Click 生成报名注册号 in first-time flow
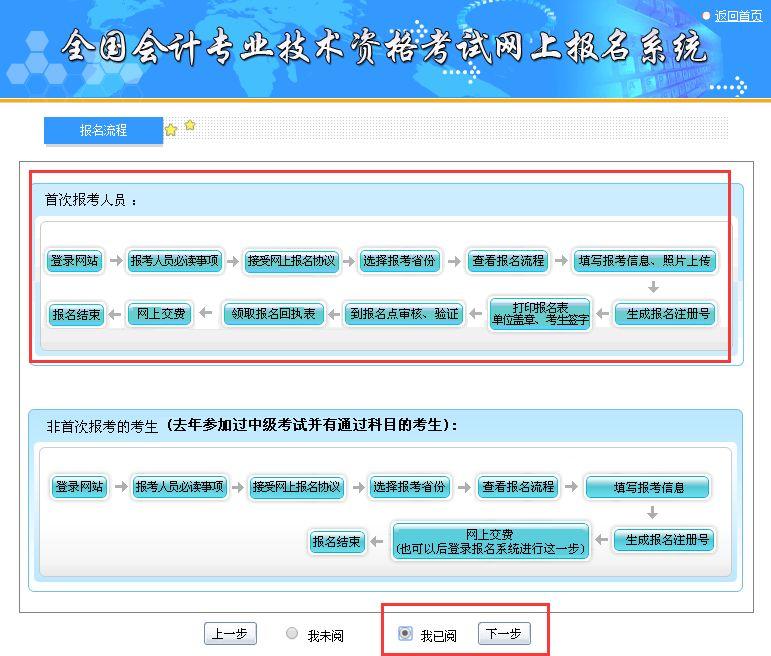Image resolution: width=771 pixels, height=656 pixels. coord(665,314)
